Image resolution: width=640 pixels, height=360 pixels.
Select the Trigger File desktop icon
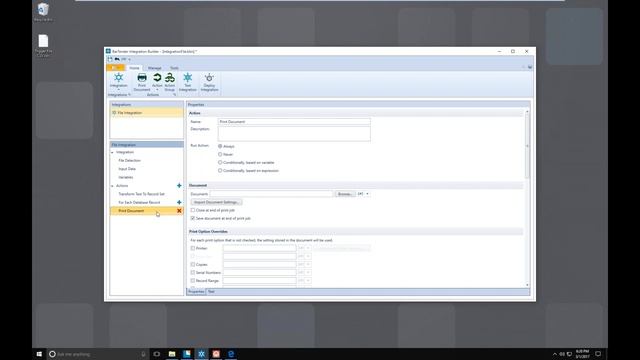pos(43,46)
